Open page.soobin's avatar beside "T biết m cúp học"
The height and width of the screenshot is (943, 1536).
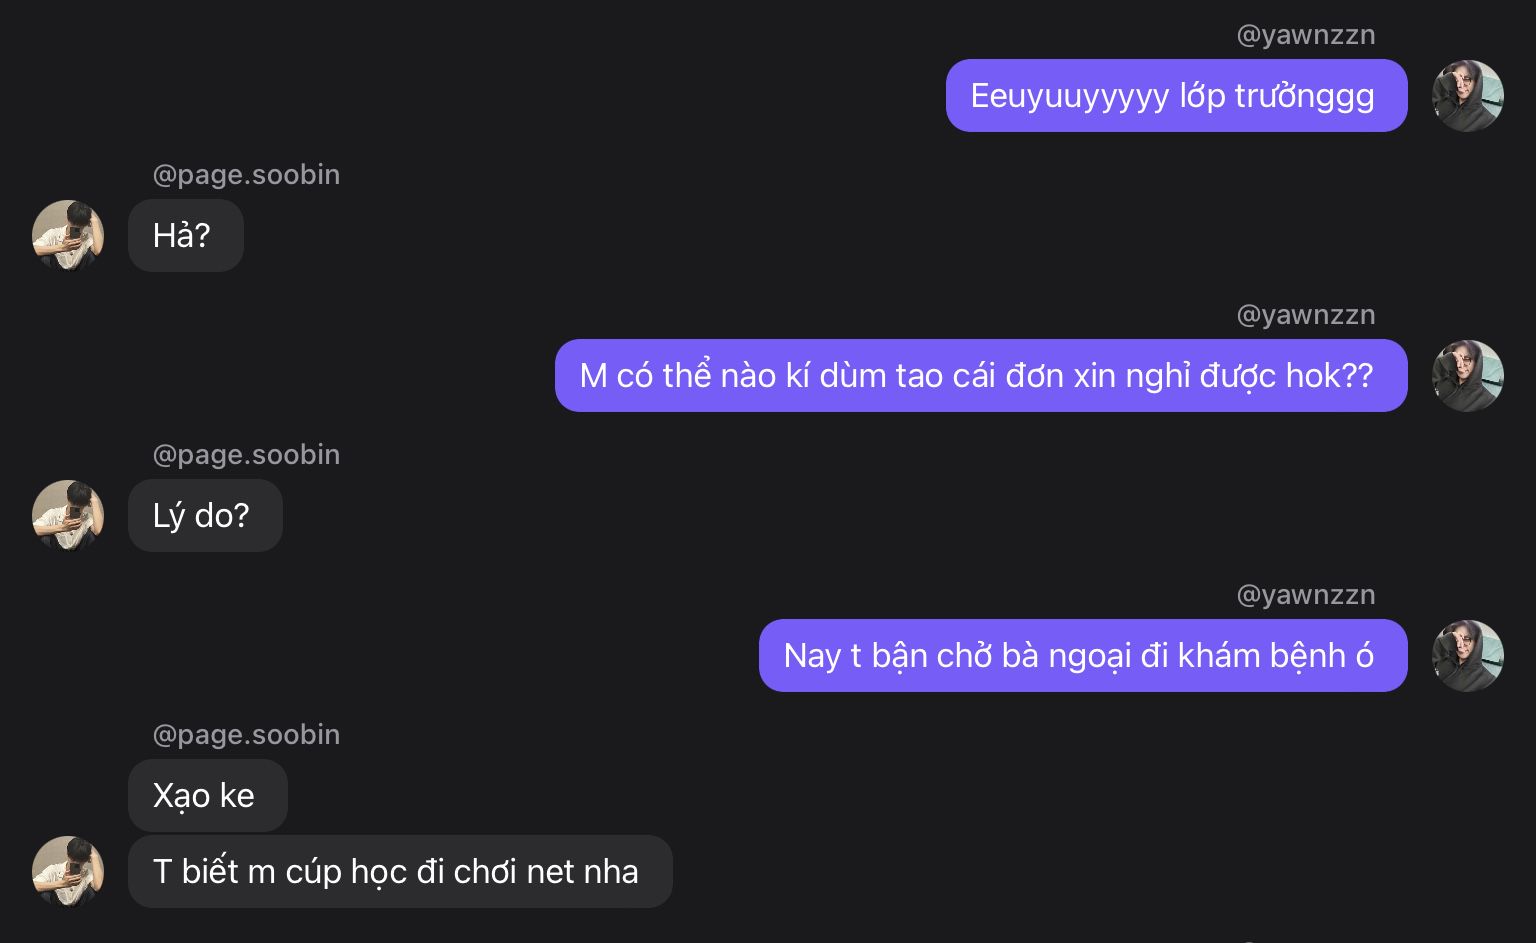tap(68, 871)
